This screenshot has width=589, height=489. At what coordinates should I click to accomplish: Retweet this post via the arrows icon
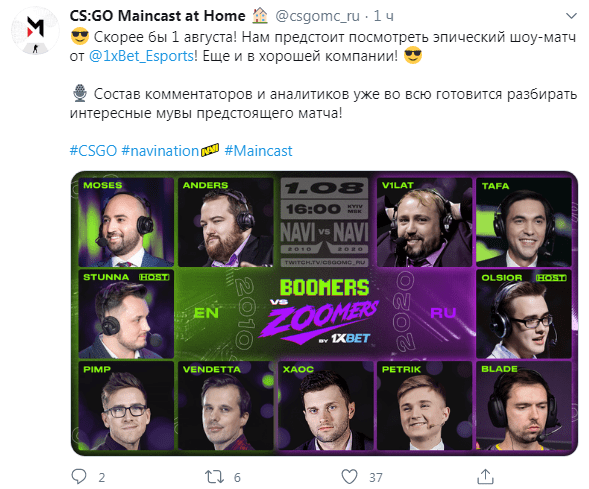[x=214, y=477]
